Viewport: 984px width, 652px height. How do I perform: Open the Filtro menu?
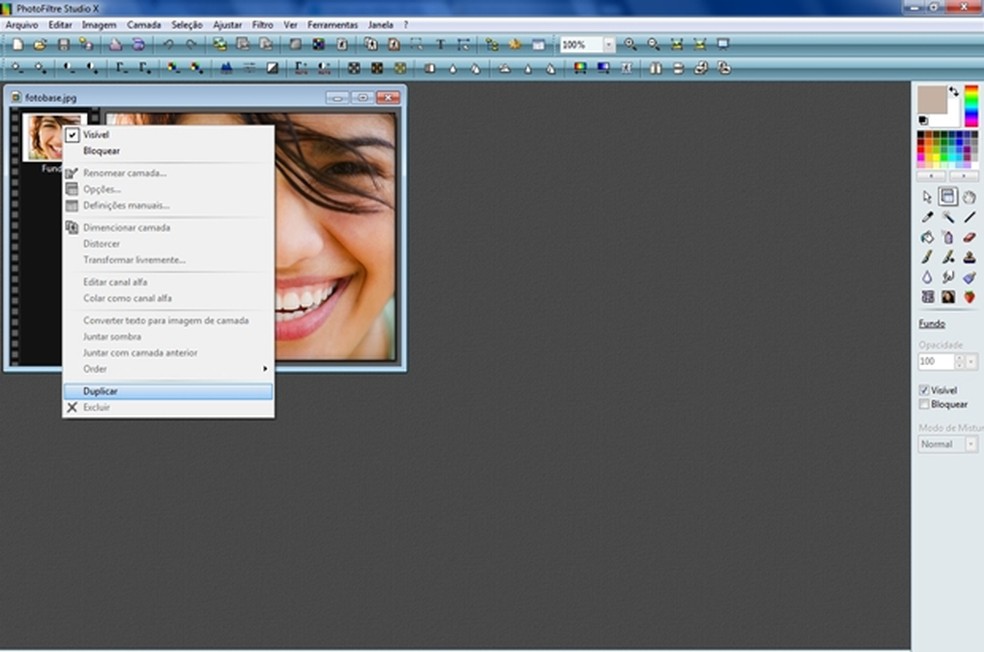tap(263, 24)
